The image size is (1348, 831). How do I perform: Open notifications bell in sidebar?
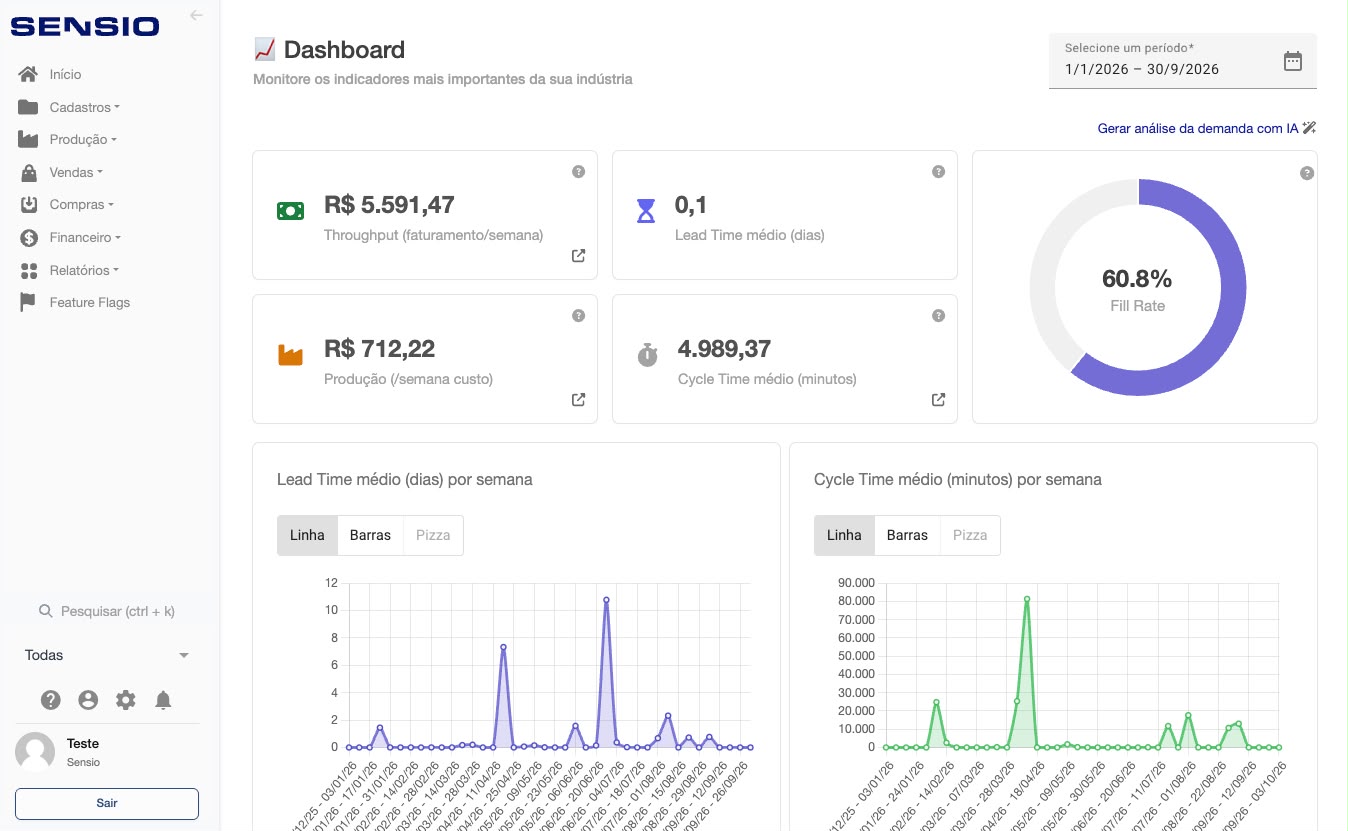[164, 700]
